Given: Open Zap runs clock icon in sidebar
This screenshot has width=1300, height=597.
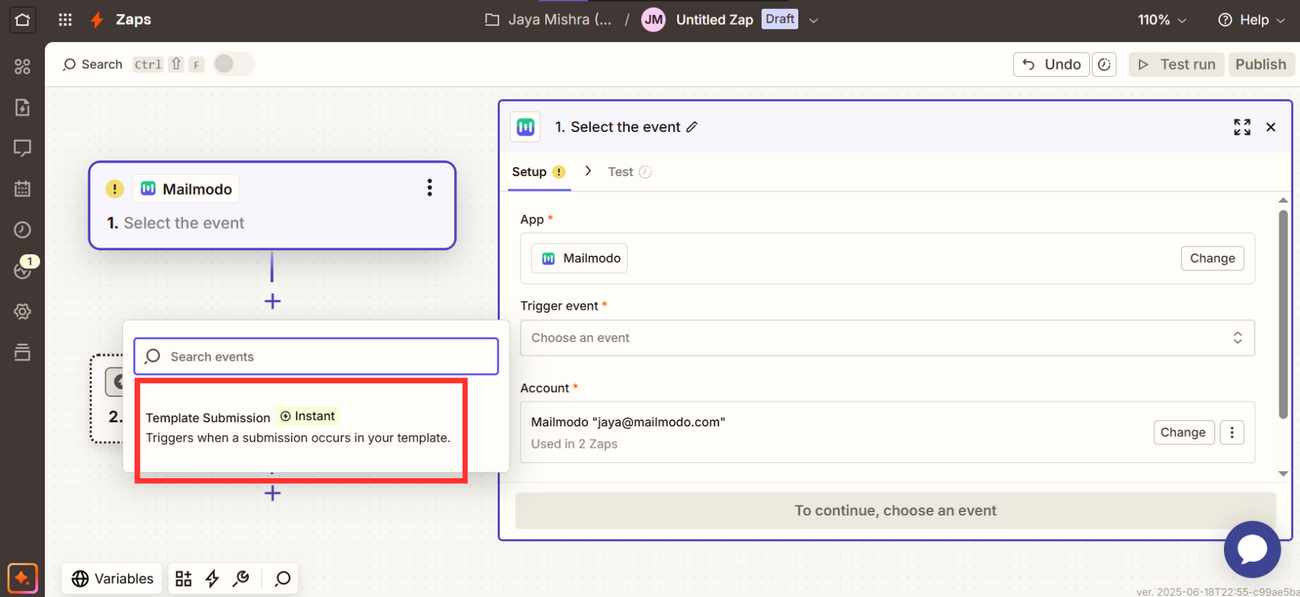Looking at the screenshot, I should [x=22, y=230].
